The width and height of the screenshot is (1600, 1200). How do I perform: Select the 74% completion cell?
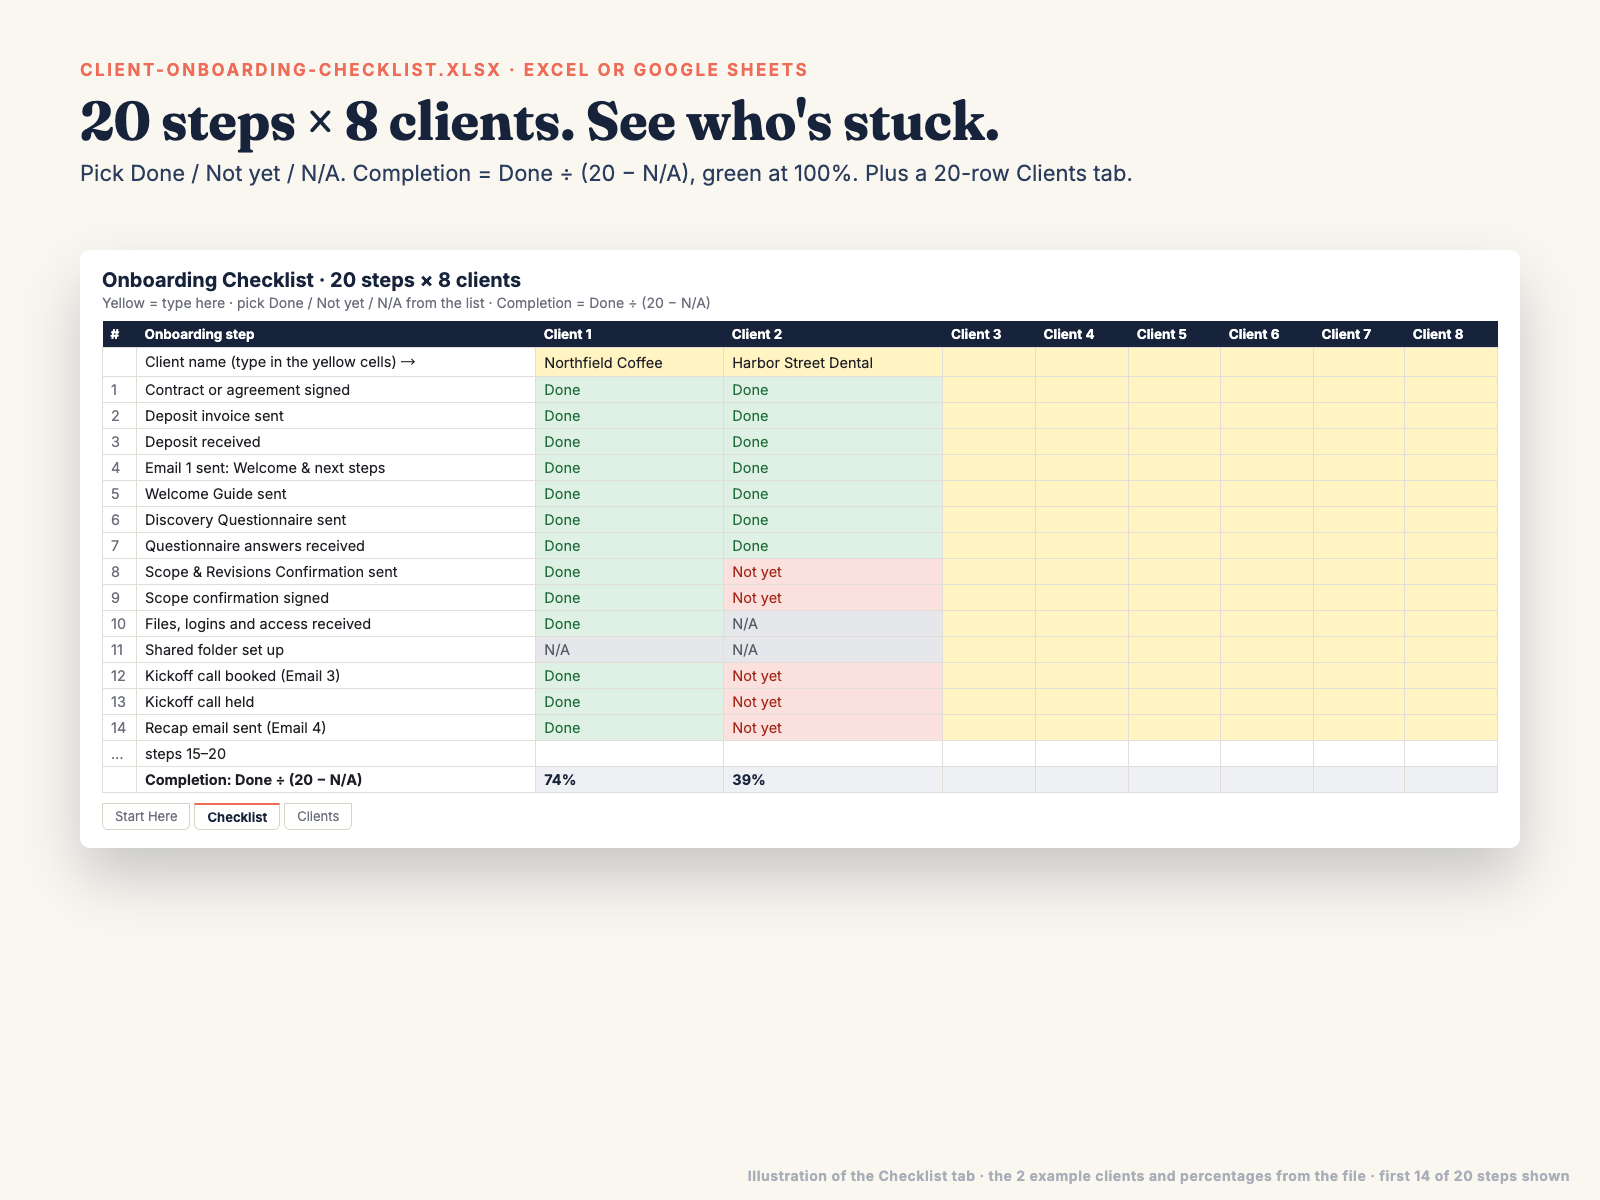coord(630,780)
